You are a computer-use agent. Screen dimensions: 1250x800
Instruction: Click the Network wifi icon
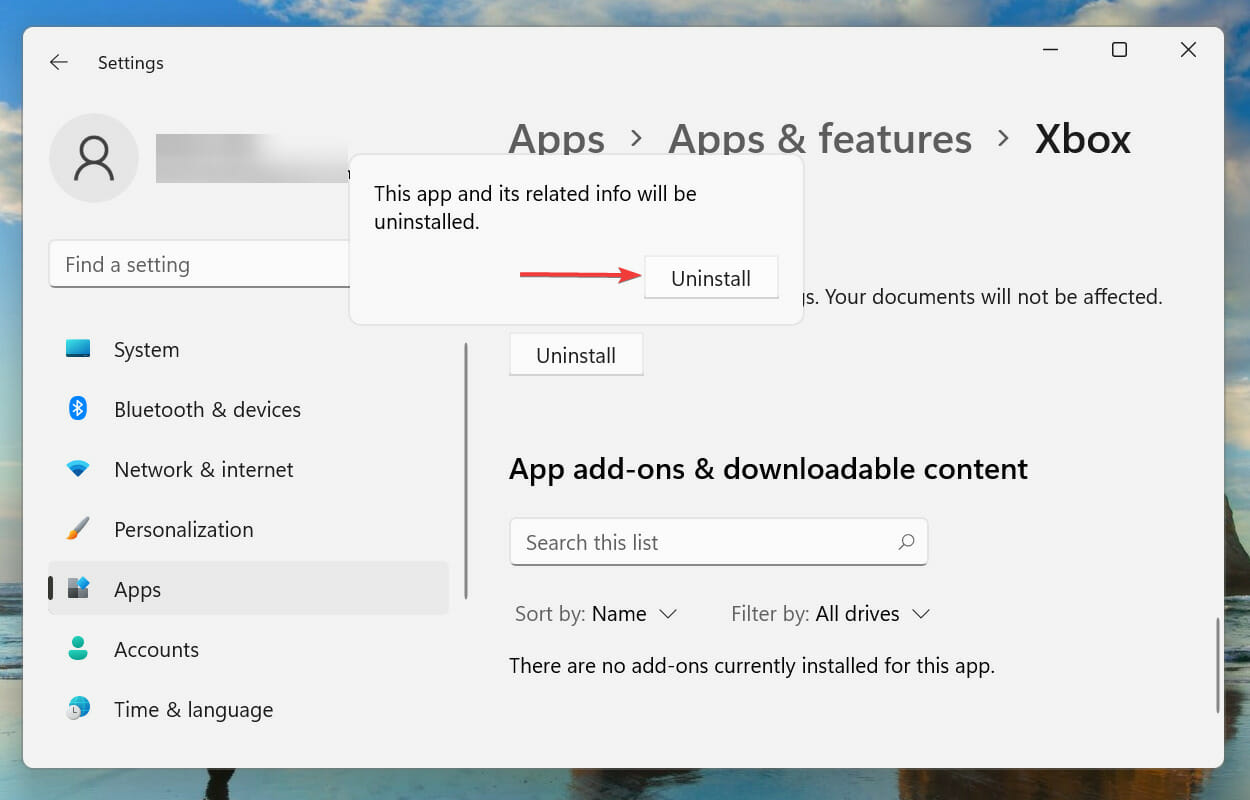coord(78,469)
